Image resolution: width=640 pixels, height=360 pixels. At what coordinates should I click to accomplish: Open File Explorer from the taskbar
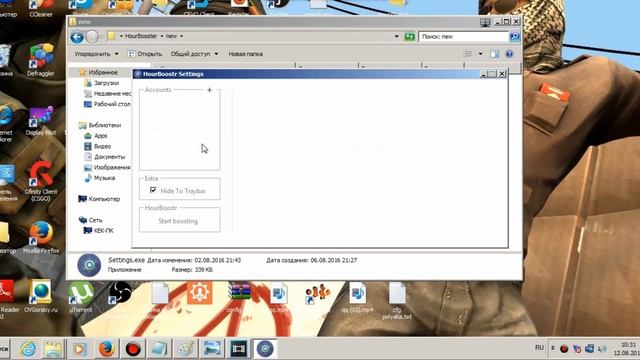53,349
